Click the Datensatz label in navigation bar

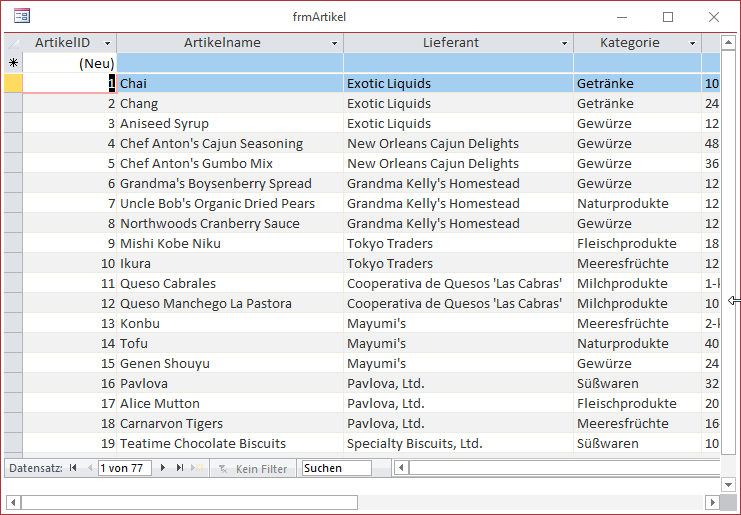[36, 468]
